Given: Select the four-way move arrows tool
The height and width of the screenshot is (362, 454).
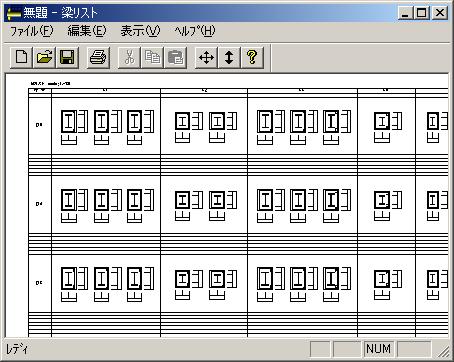Looking at the screenshot, I should (x=206, y=58).
